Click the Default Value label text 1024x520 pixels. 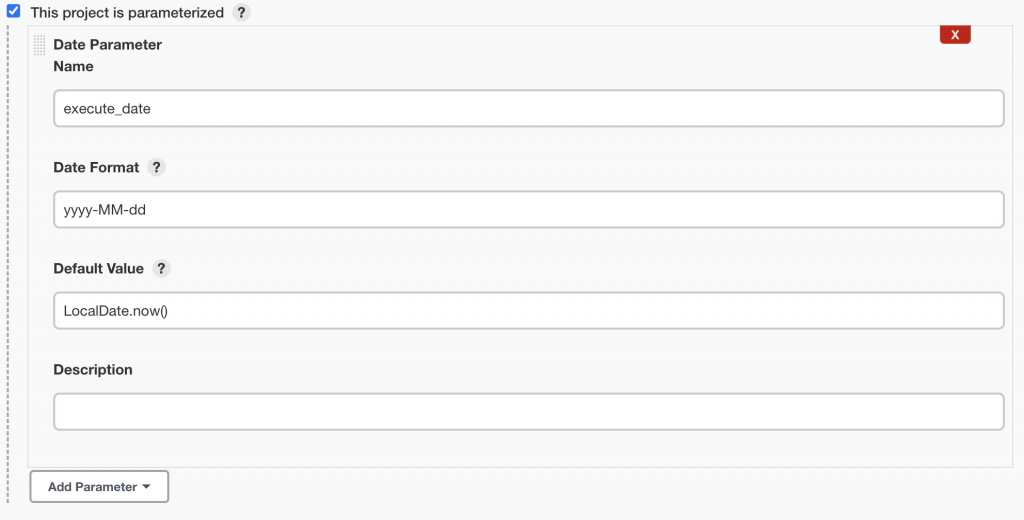tap(98, 268)
